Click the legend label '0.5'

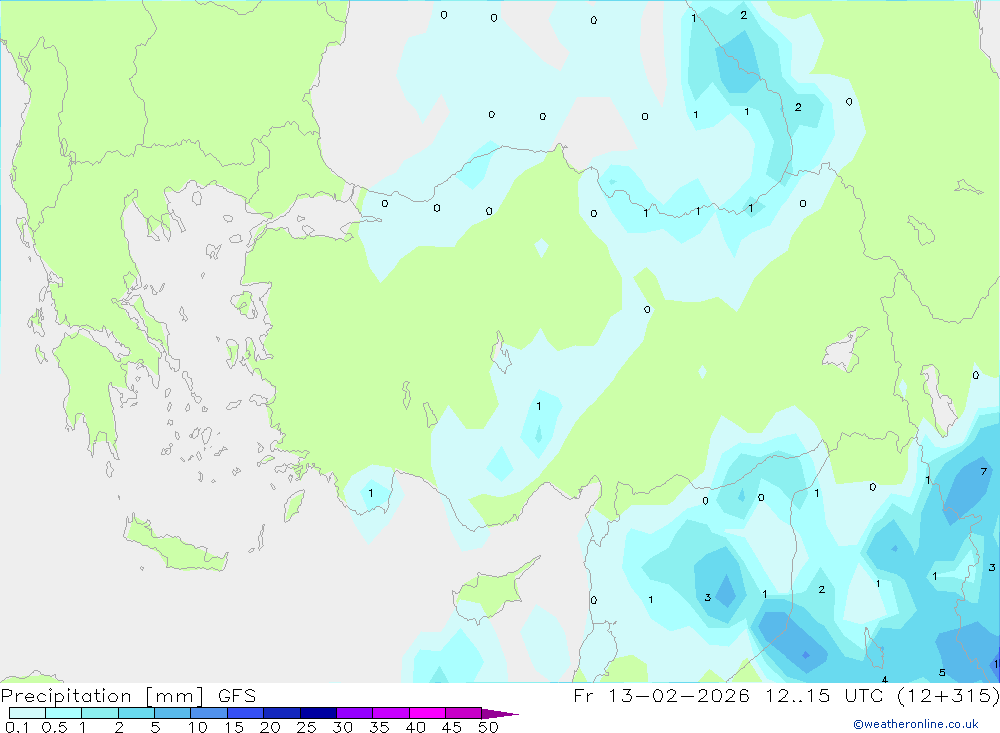(x=54, y=727)
